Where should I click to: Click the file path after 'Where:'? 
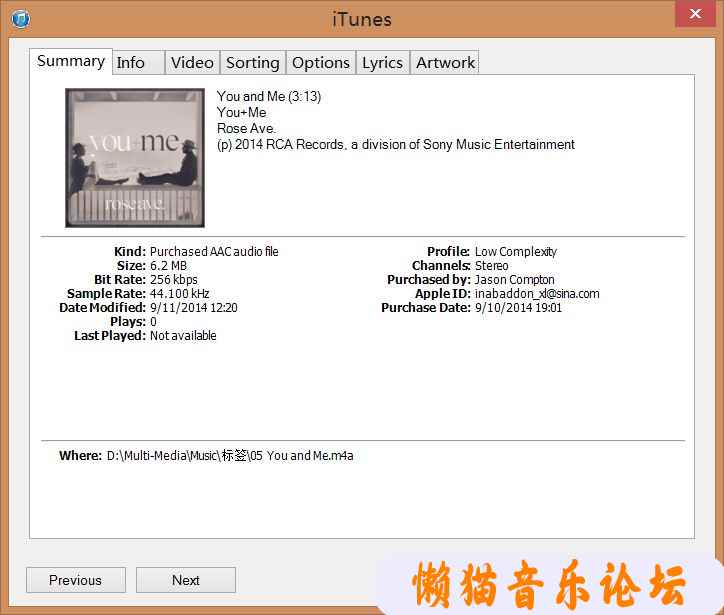click(x=230, y=456)
